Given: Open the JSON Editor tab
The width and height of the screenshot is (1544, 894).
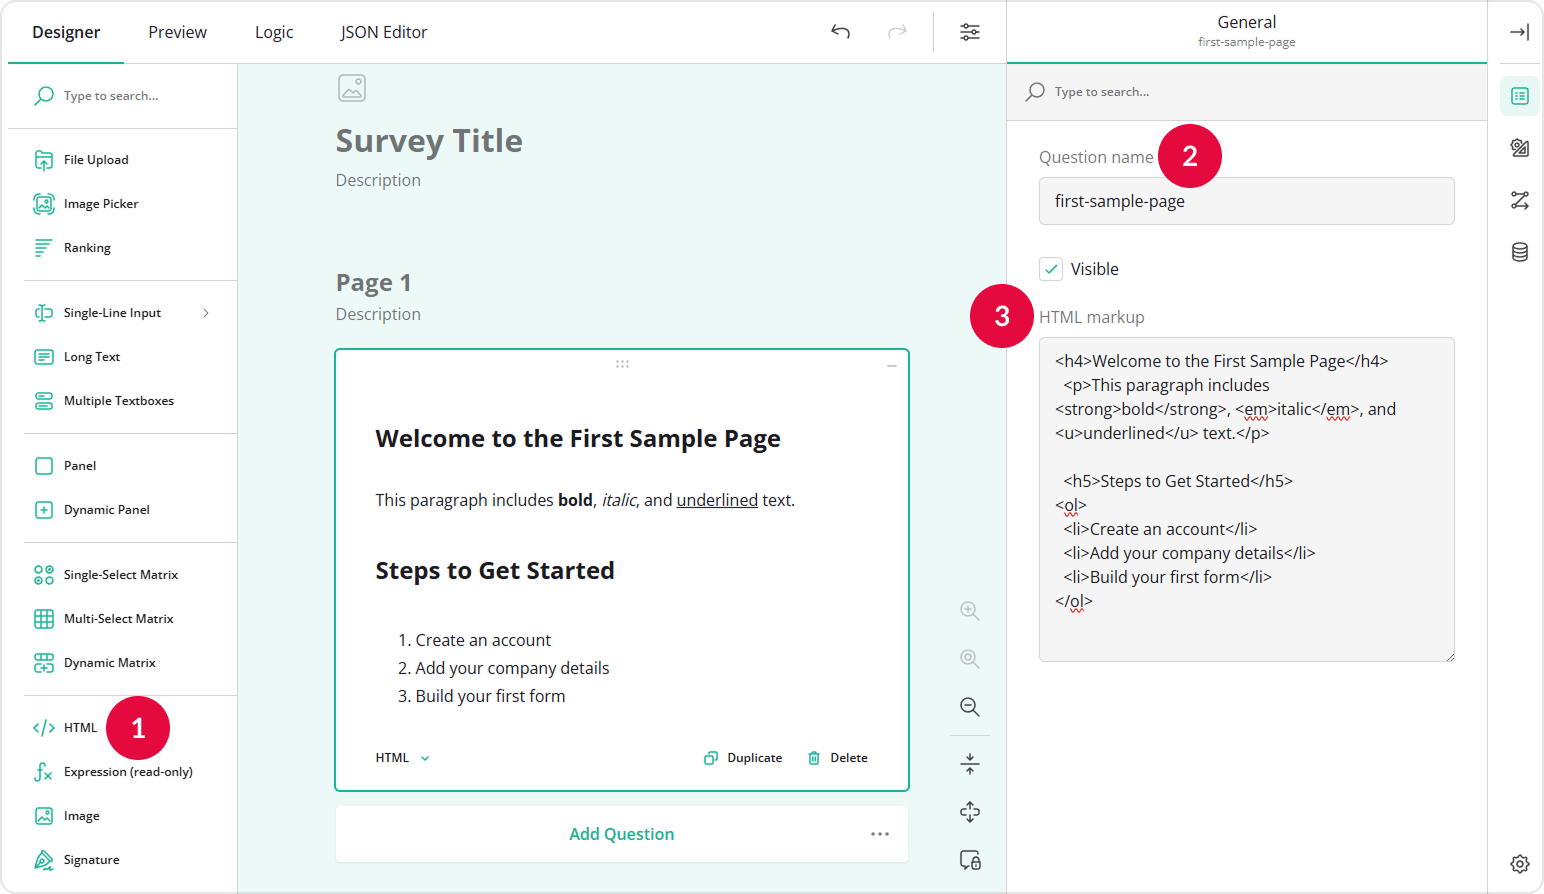Looking at the screenshot, I should [384, 31].
